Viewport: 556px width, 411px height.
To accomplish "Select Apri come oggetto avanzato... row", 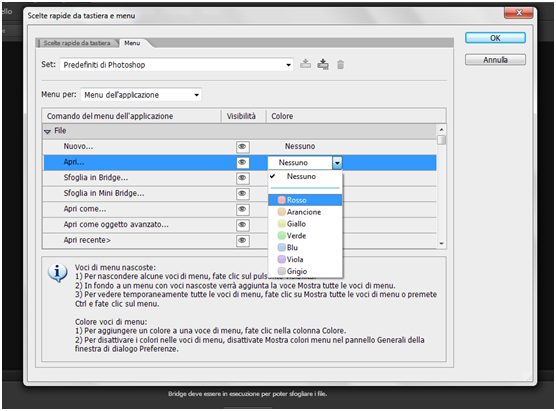I will (240, 224).
